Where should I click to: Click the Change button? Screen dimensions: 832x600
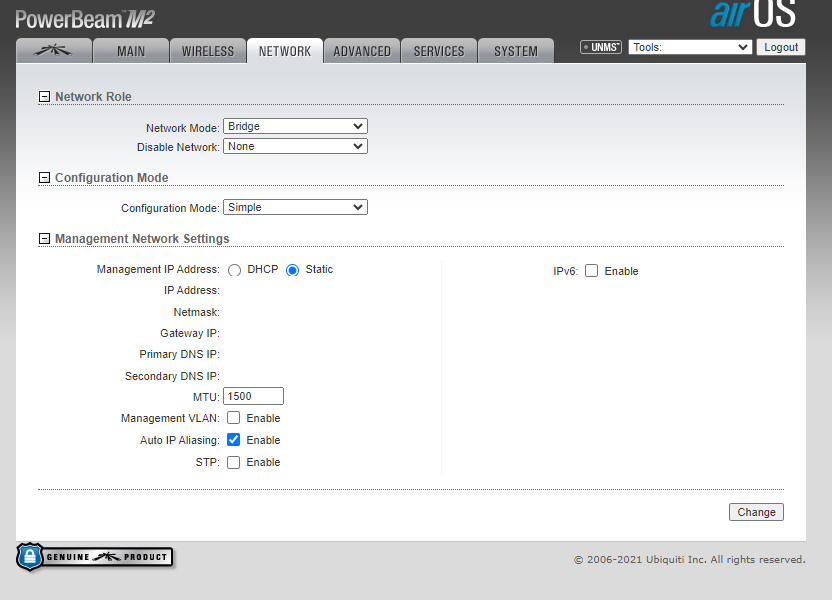(756, 512)
